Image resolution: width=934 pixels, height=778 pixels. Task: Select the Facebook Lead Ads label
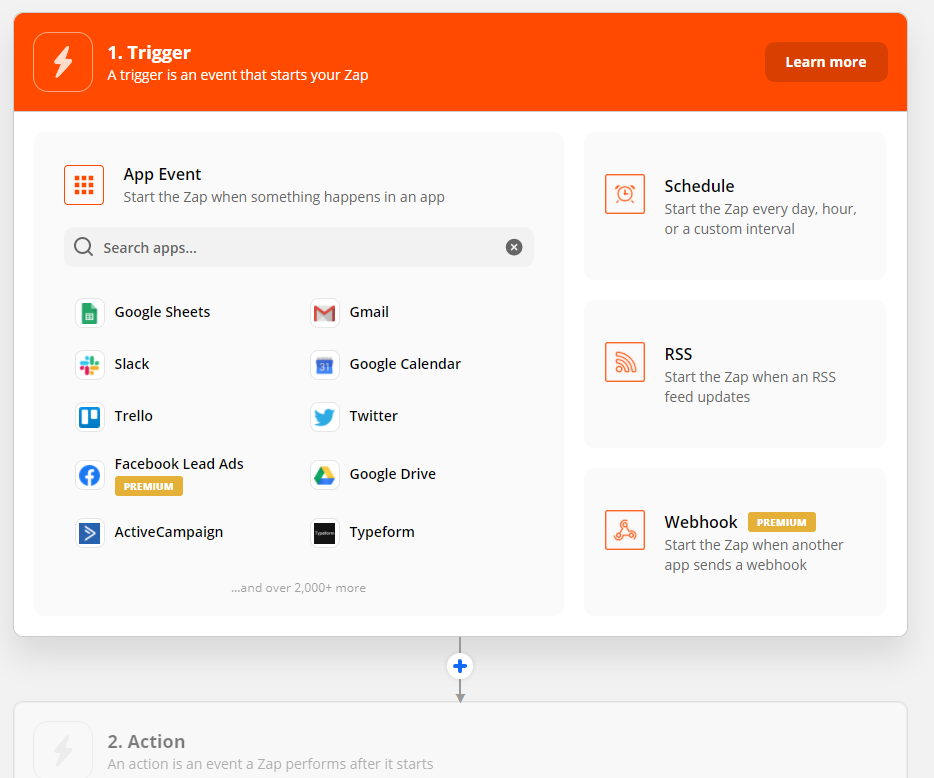point(179,463)
